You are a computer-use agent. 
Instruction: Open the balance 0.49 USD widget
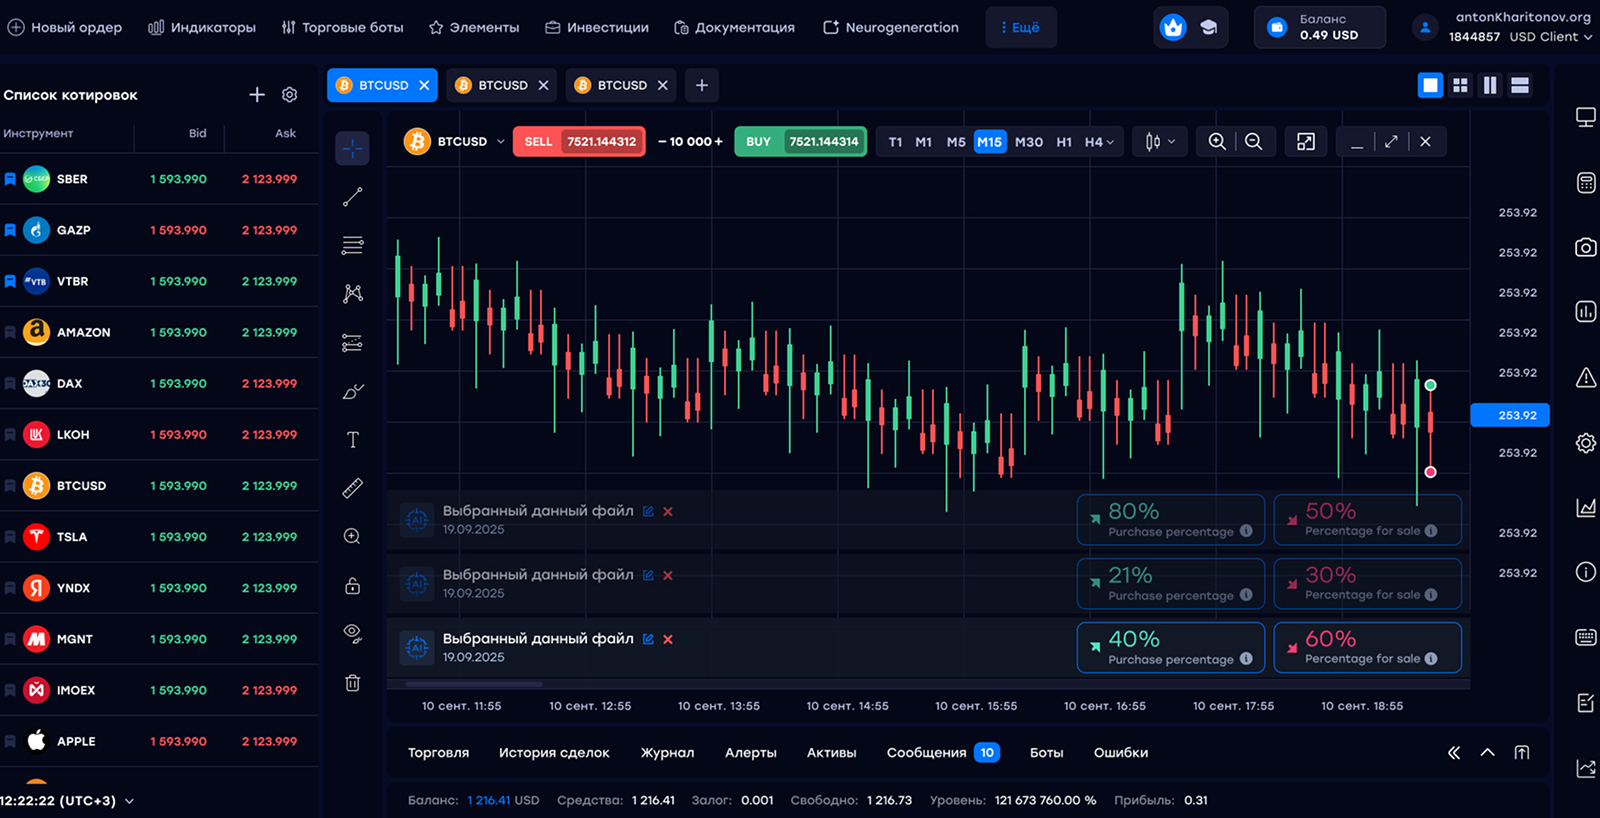click(1320, 27)
